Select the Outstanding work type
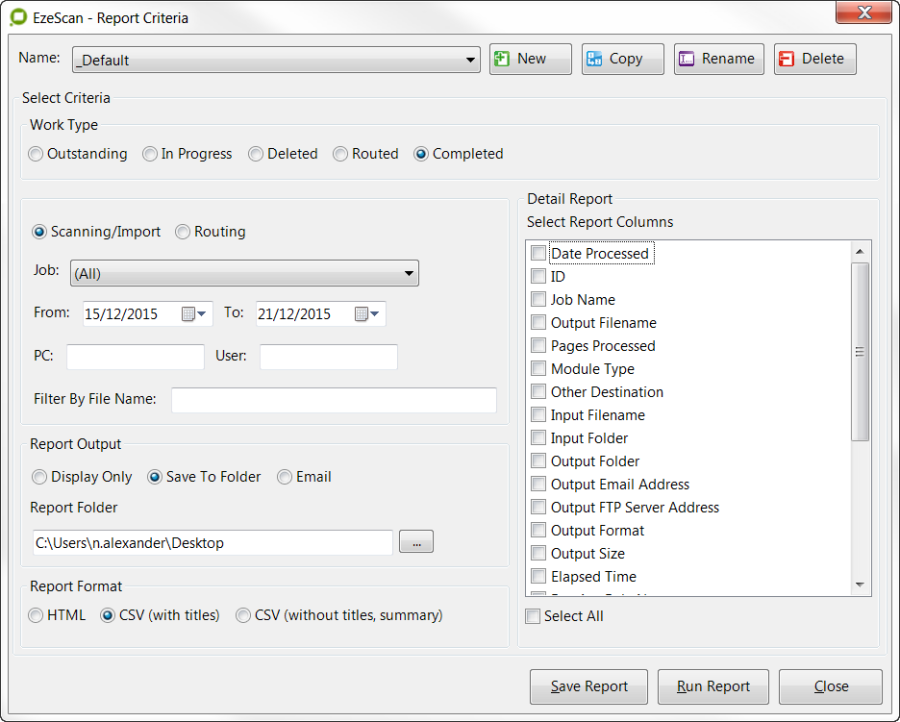Image resolution: width=900 pixels, height=722 pixels. click(36, 154)
